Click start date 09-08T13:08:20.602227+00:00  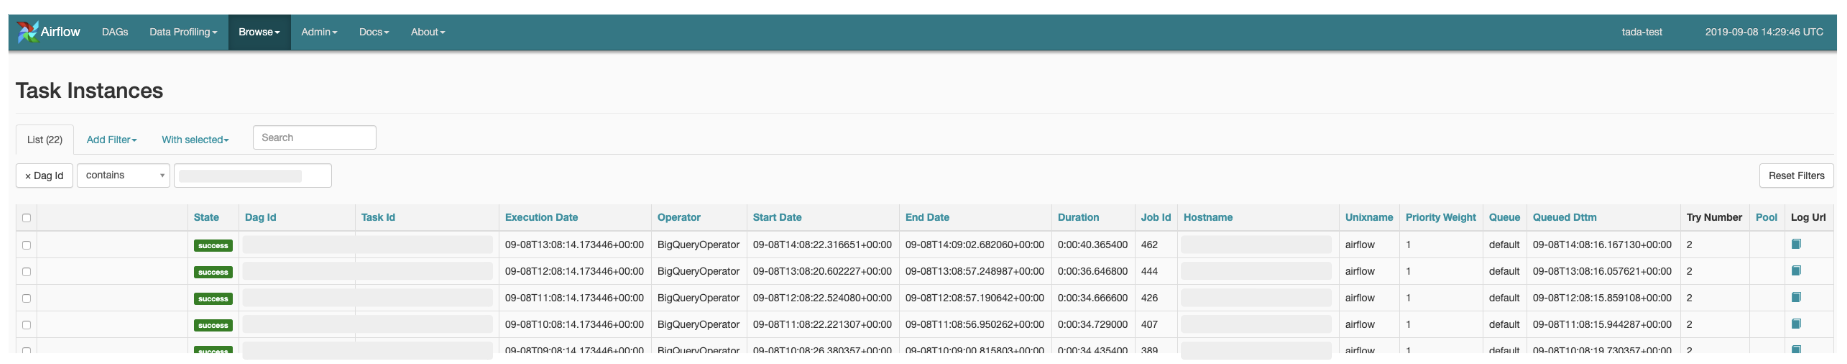coord(822,271)
